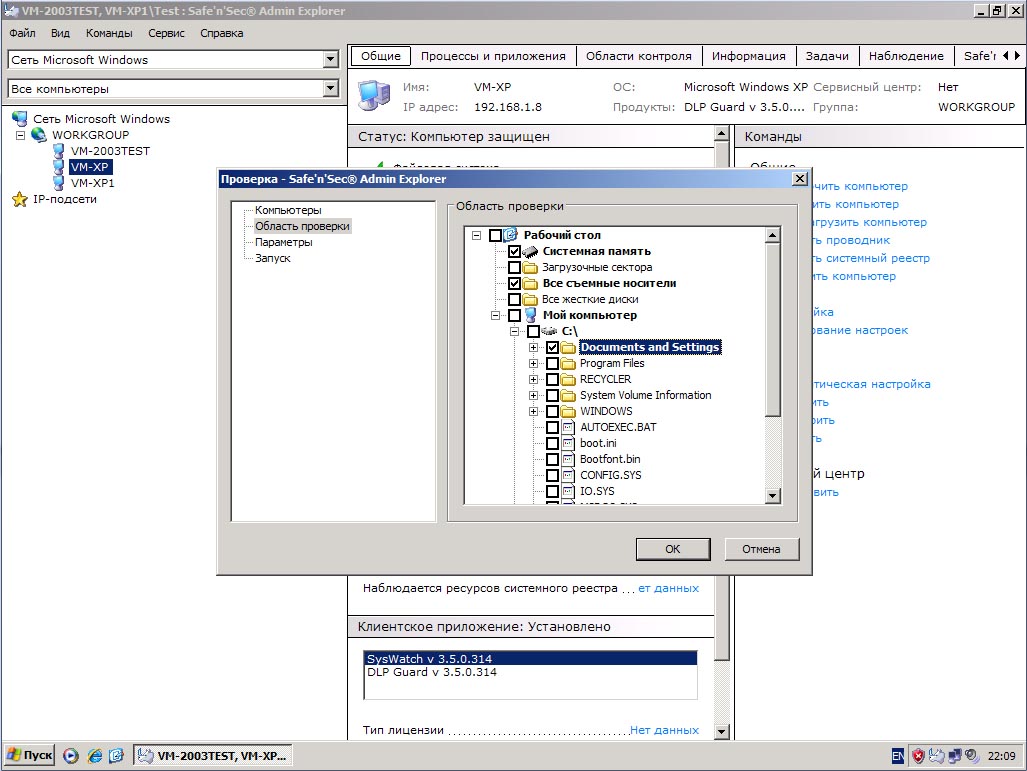Click the Рабочий стол desktop icon
The height and width of the screenshot is (771, 1027).
pyautogui.click(x=511, y=235)
